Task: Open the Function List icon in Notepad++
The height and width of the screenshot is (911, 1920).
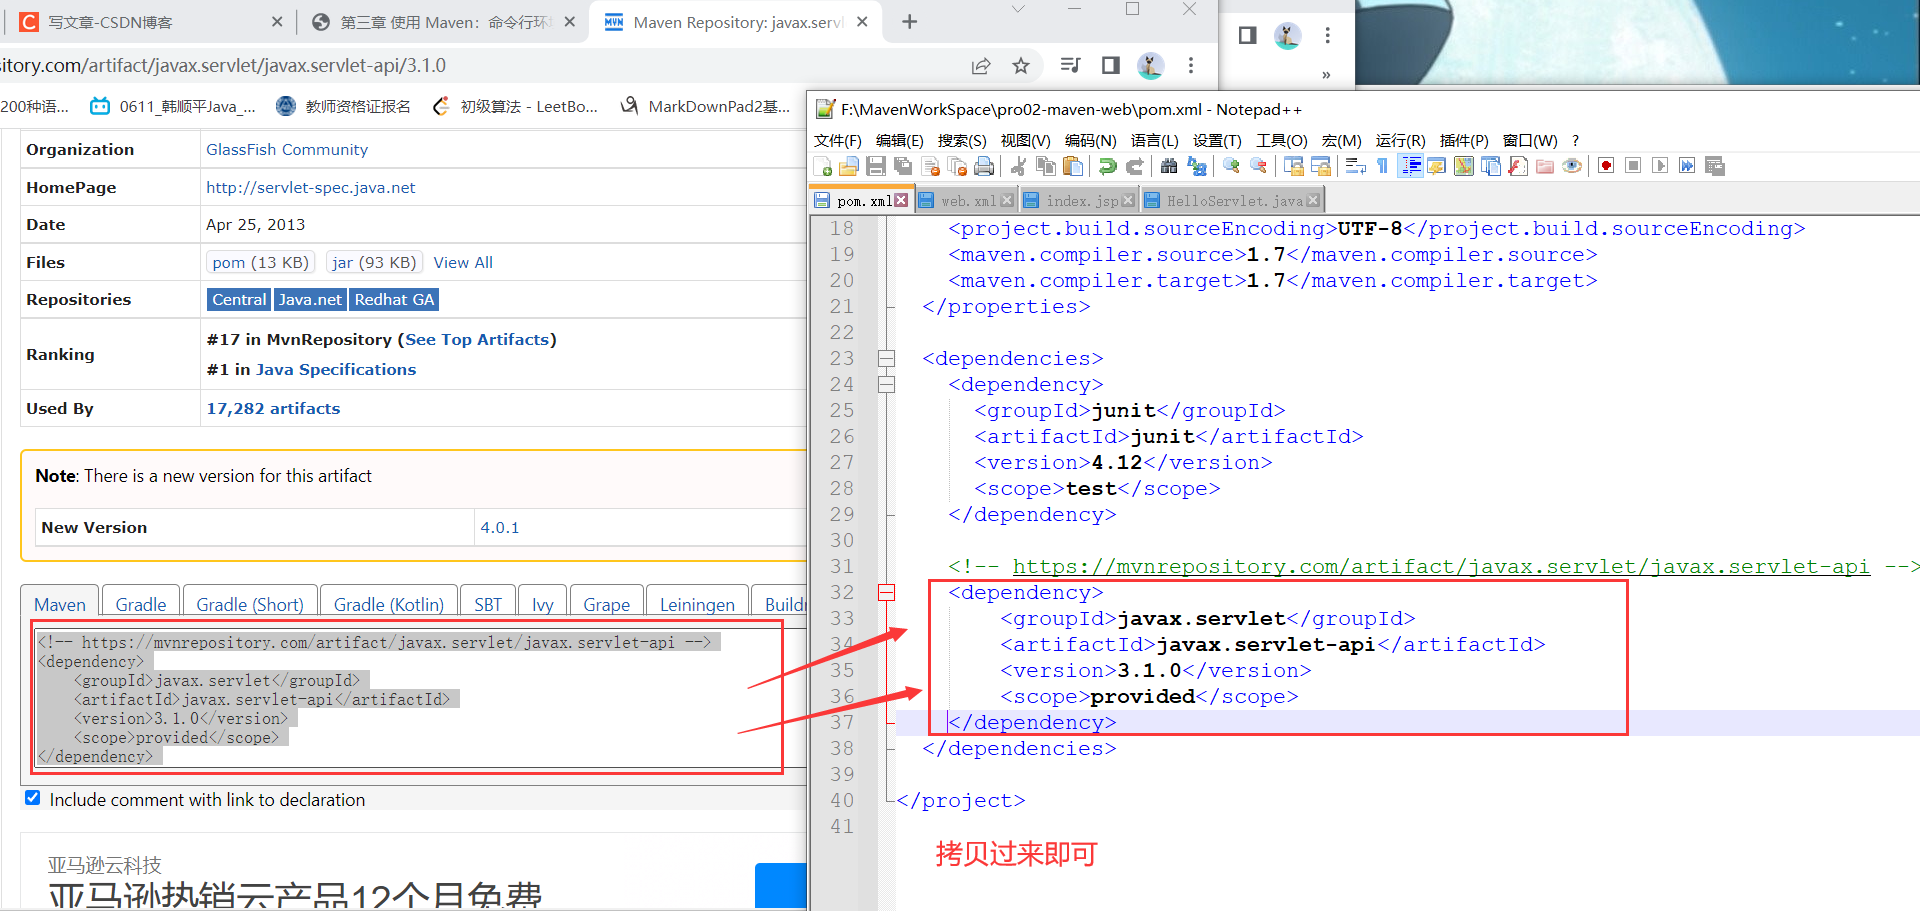Action: click(1517, 166)
